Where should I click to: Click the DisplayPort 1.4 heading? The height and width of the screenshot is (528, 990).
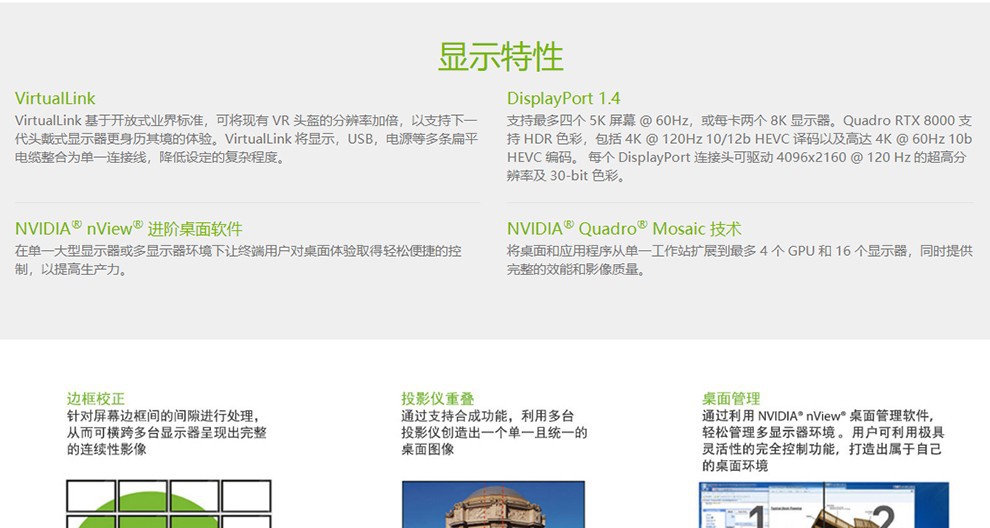563,99
